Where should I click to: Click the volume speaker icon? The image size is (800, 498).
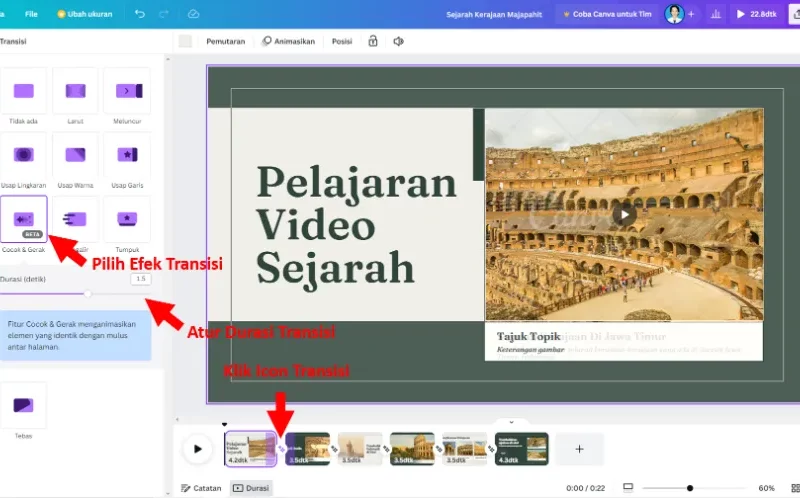(x=398, y=41)
